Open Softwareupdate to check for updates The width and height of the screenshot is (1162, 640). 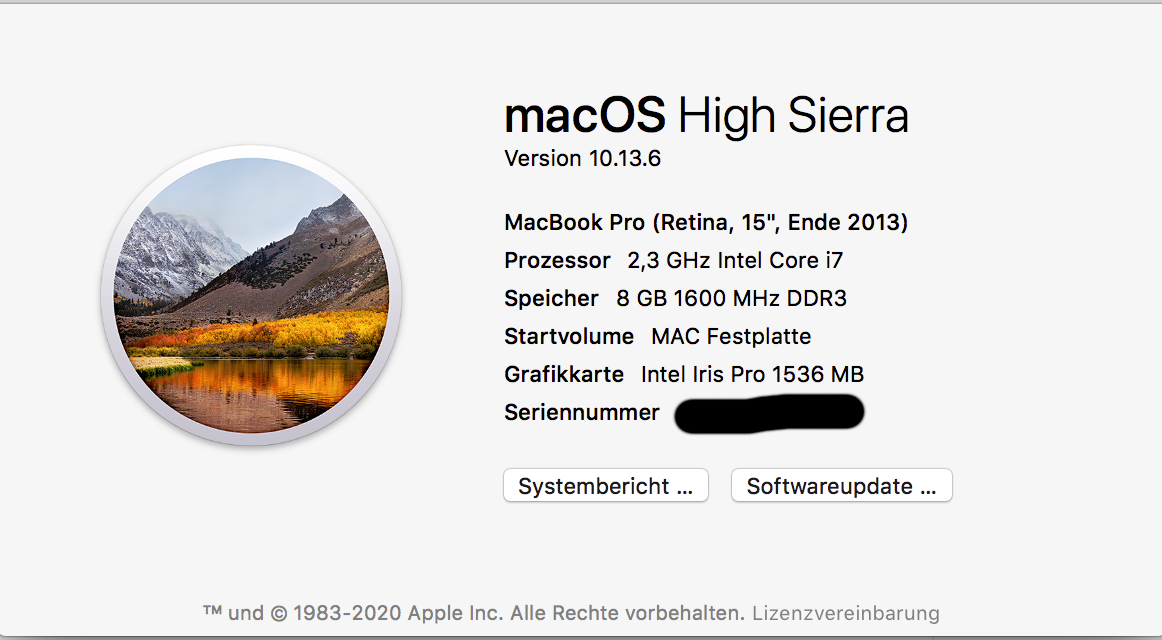(x=841, y=486)
